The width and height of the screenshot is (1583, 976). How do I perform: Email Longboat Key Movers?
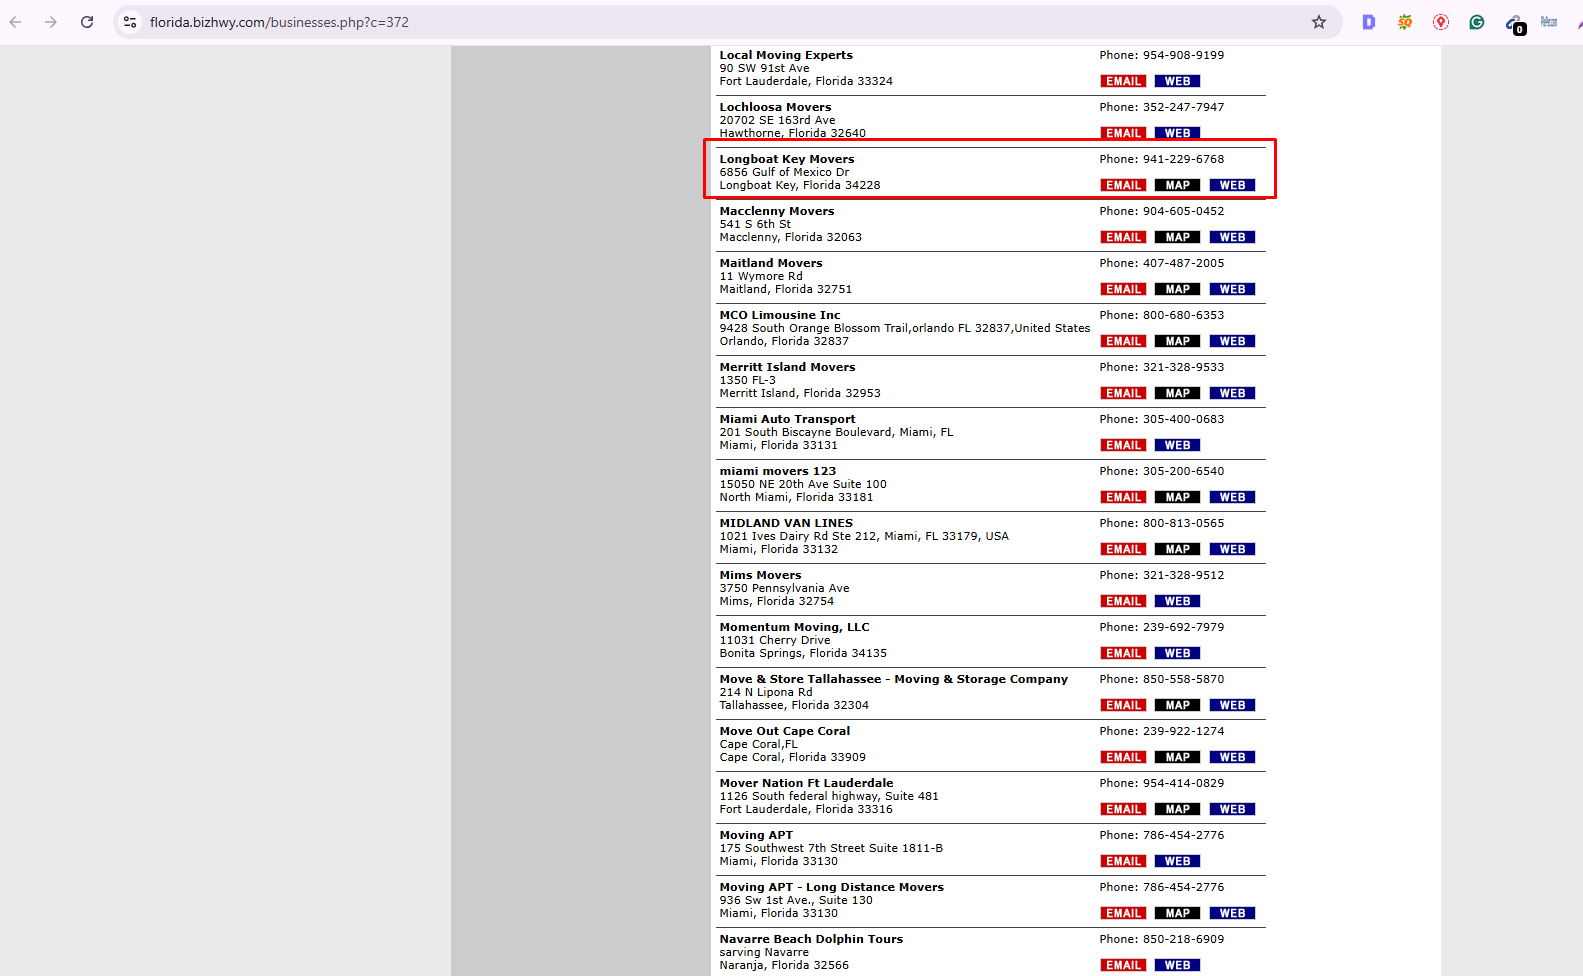tap(1123, 186)
